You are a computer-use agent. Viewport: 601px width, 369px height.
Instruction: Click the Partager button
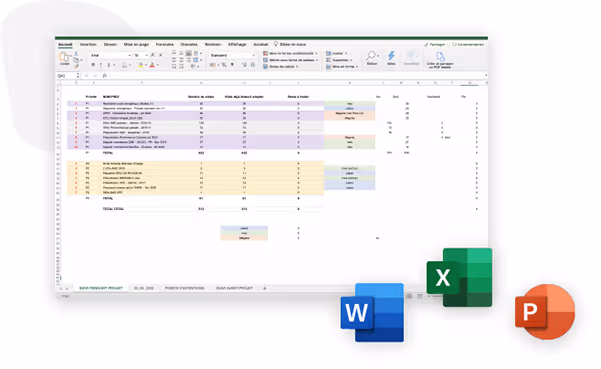coord(435,45)
